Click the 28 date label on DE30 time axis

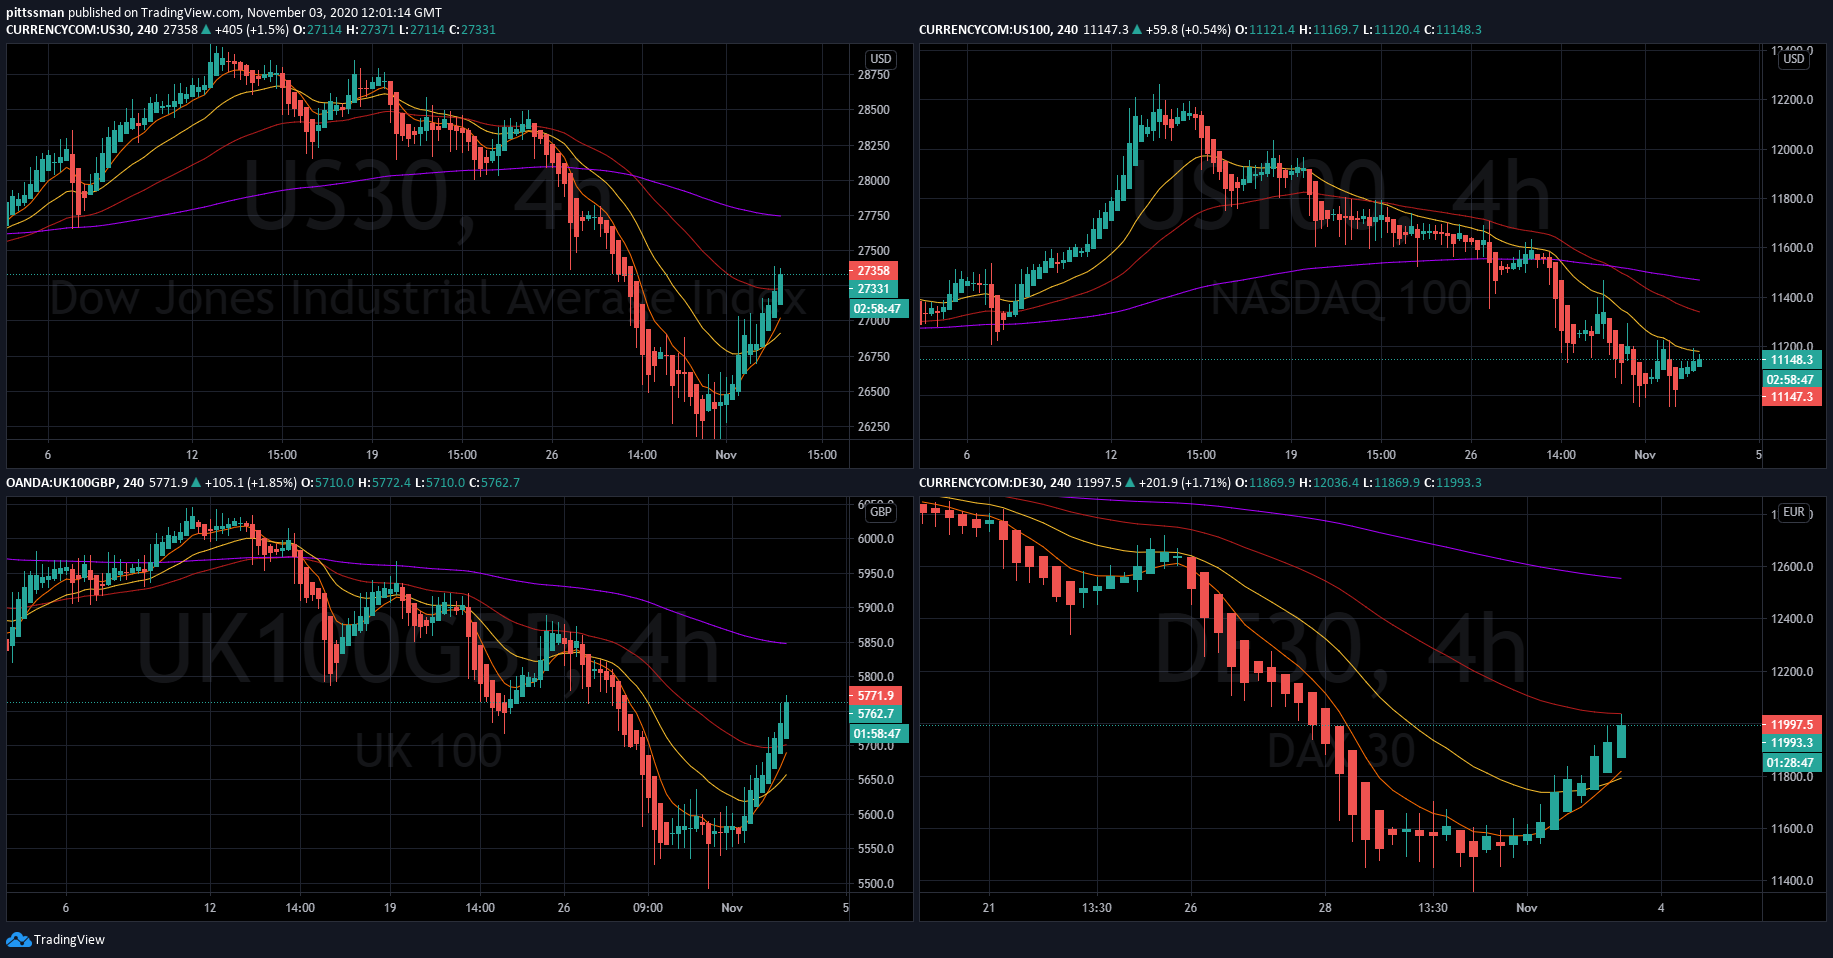(1325, 908)
